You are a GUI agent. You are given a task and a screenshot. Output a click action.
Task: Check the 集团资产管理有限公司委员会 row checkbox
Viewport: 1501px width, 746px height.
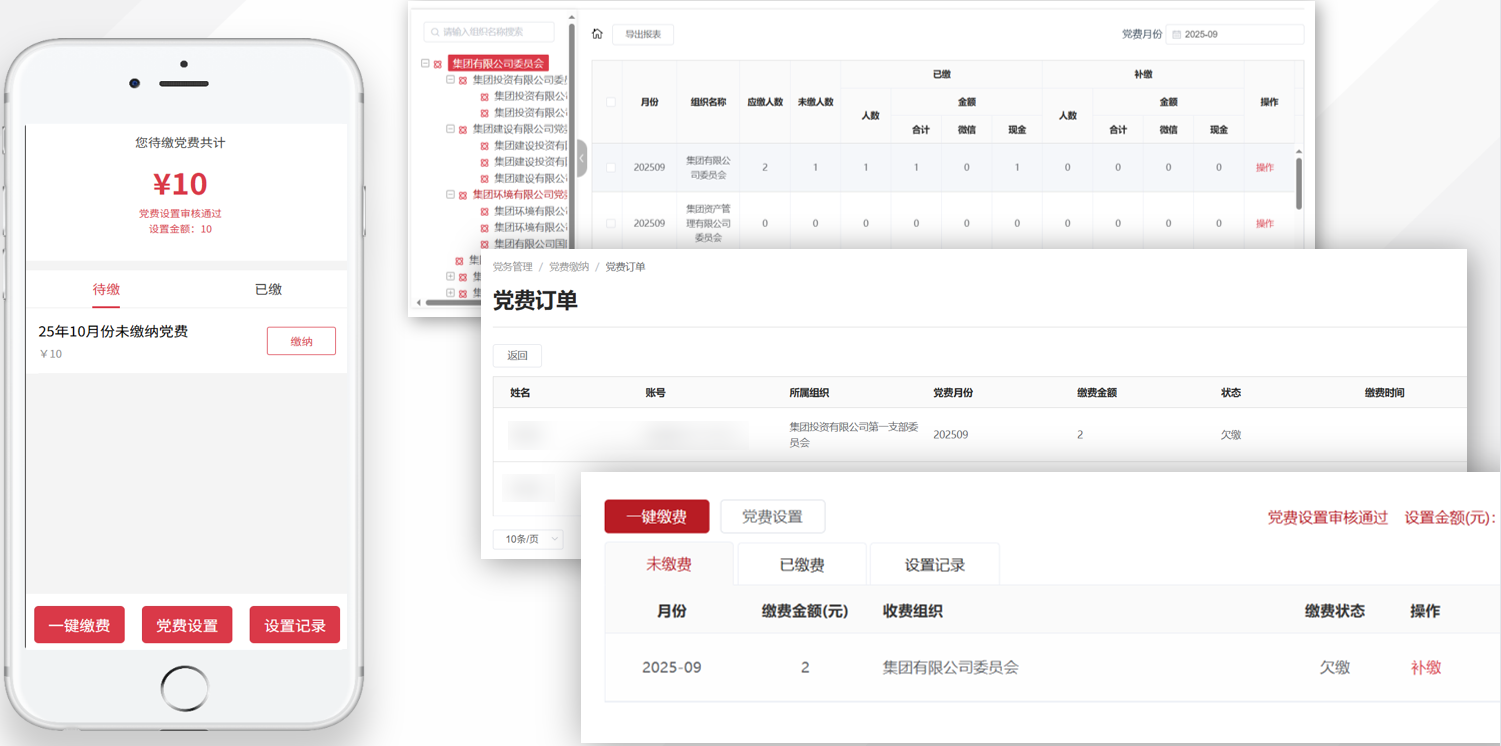[x=611, y=223]
